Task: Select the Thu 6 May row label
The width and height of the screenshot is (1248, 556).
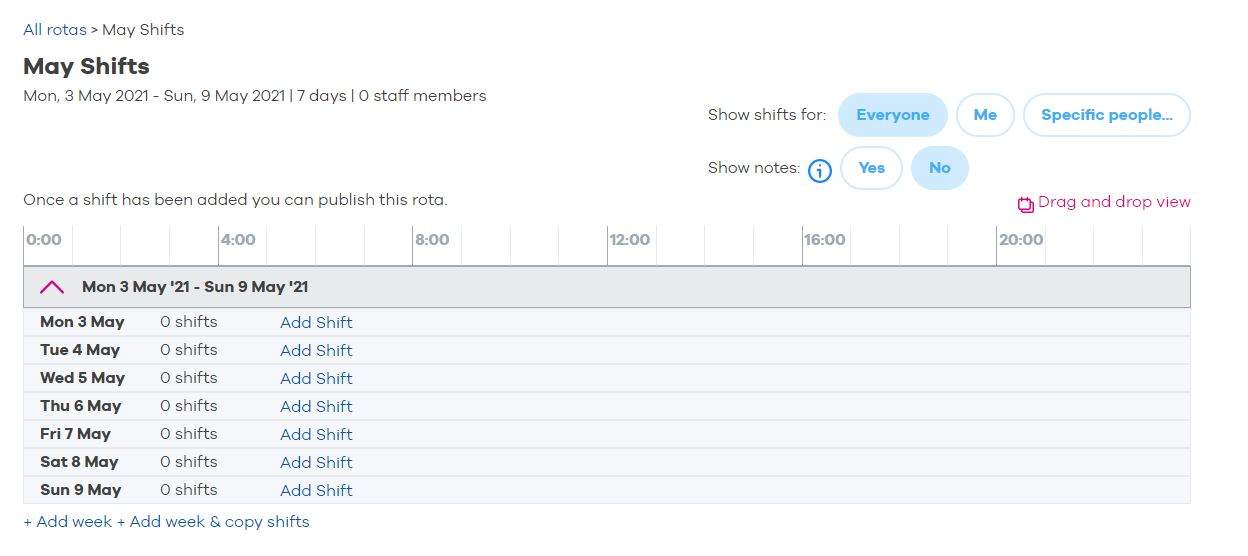Action: pos(80,406)
